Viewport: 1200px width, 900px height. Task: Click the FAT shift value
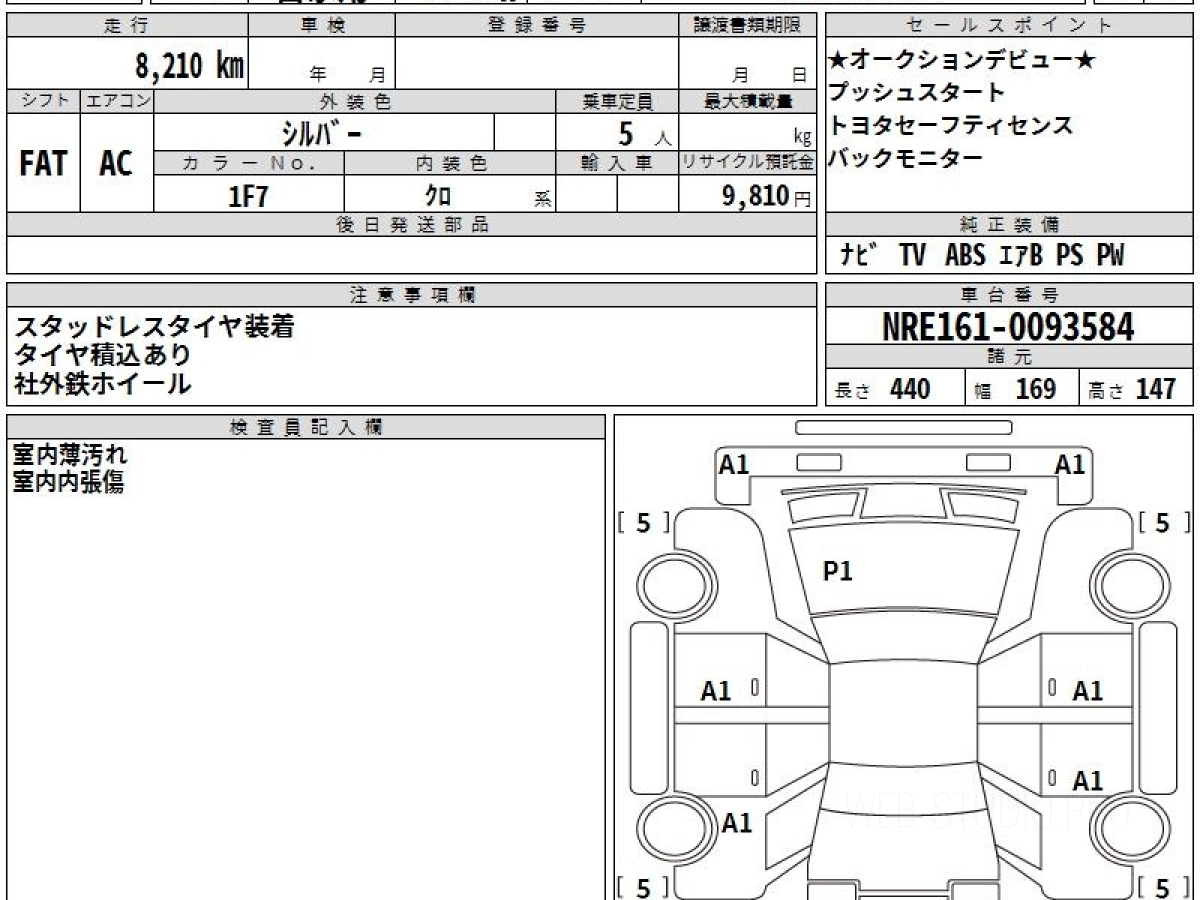[43, 164]
